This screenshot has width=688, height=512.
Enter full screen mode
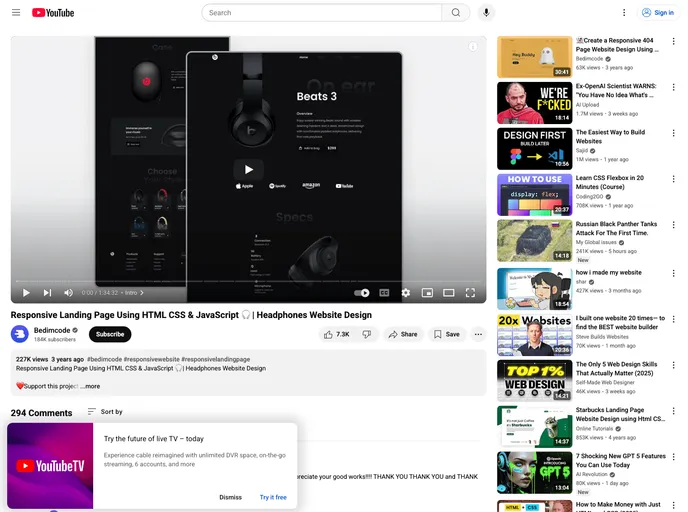click(470, 293)
